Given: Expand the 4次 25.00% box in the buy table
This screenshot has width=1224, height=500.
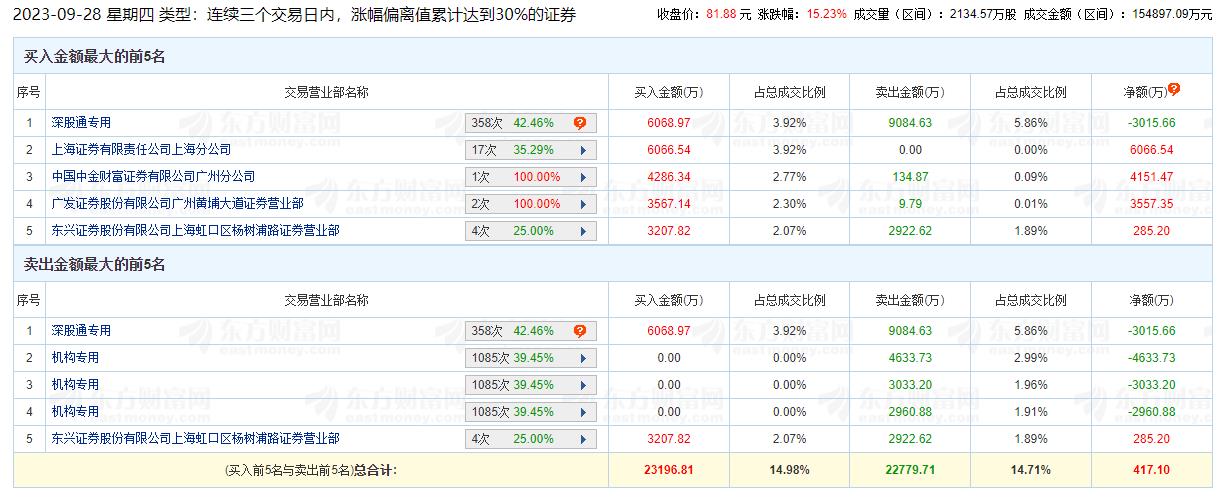Looking at the screenshot, I should click(530, 231).
